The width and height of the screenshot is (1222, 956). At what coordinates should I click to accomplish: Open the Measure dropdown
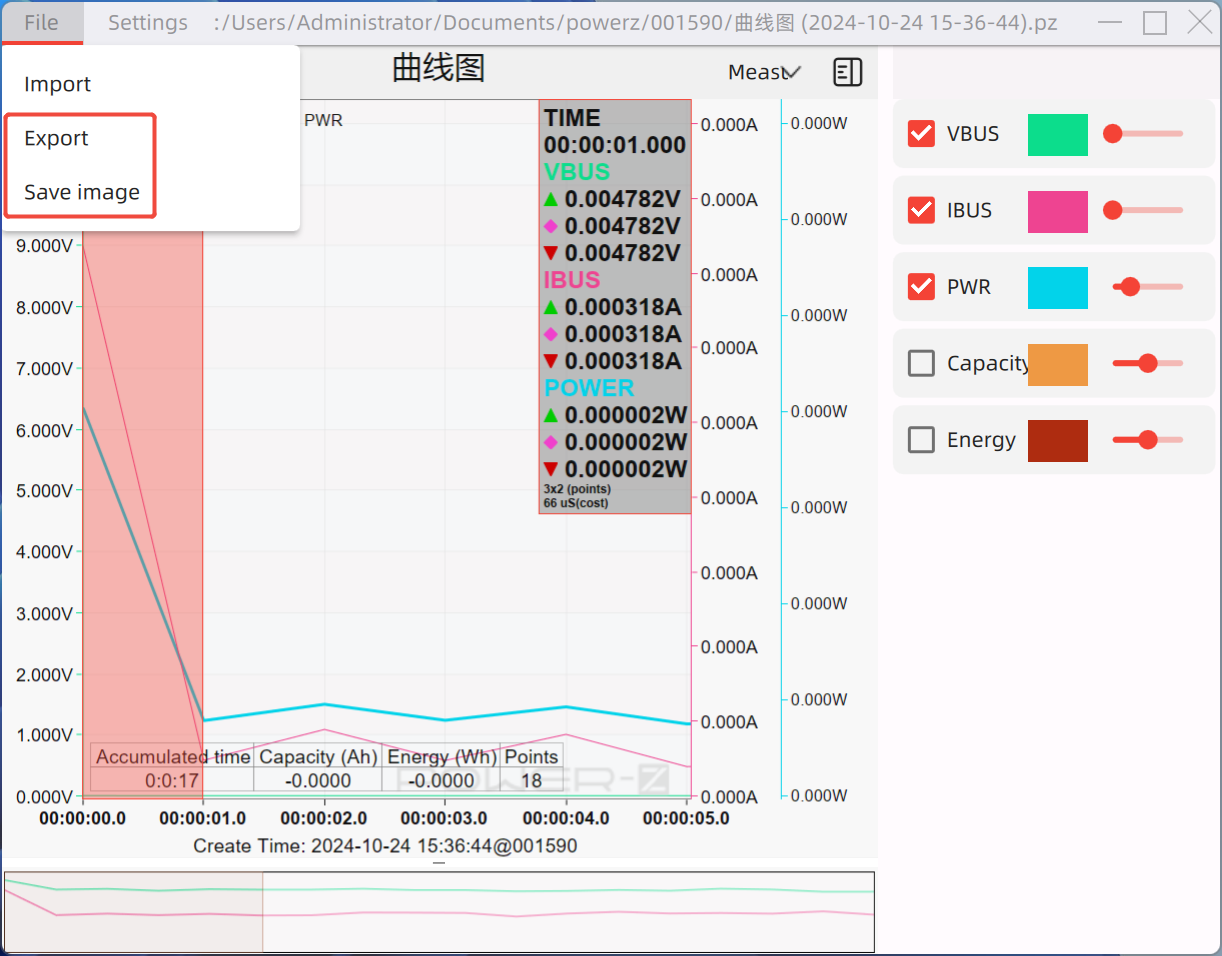pos(765,72)
